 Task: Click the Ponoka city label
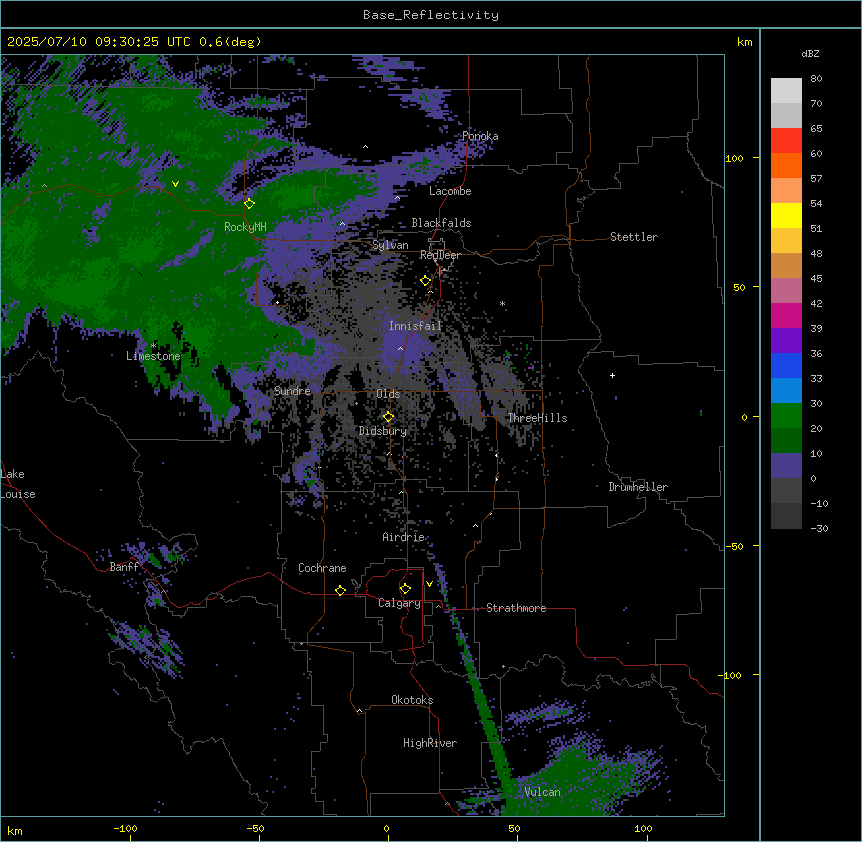pyautogui.click(x=480, y=136)
